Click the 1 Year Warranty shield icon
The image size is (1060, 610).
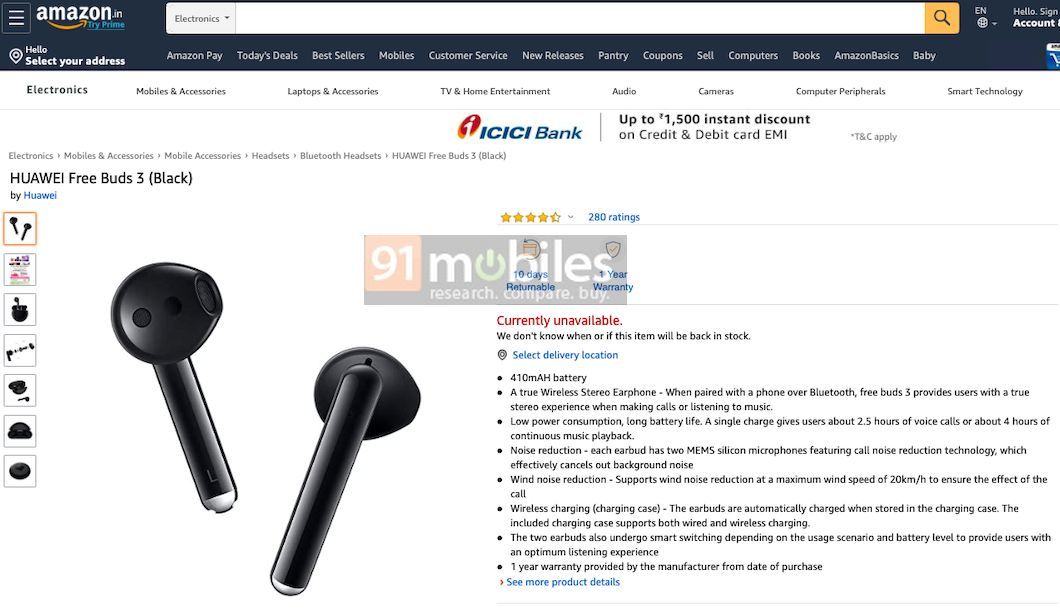[x=613, y=250]
